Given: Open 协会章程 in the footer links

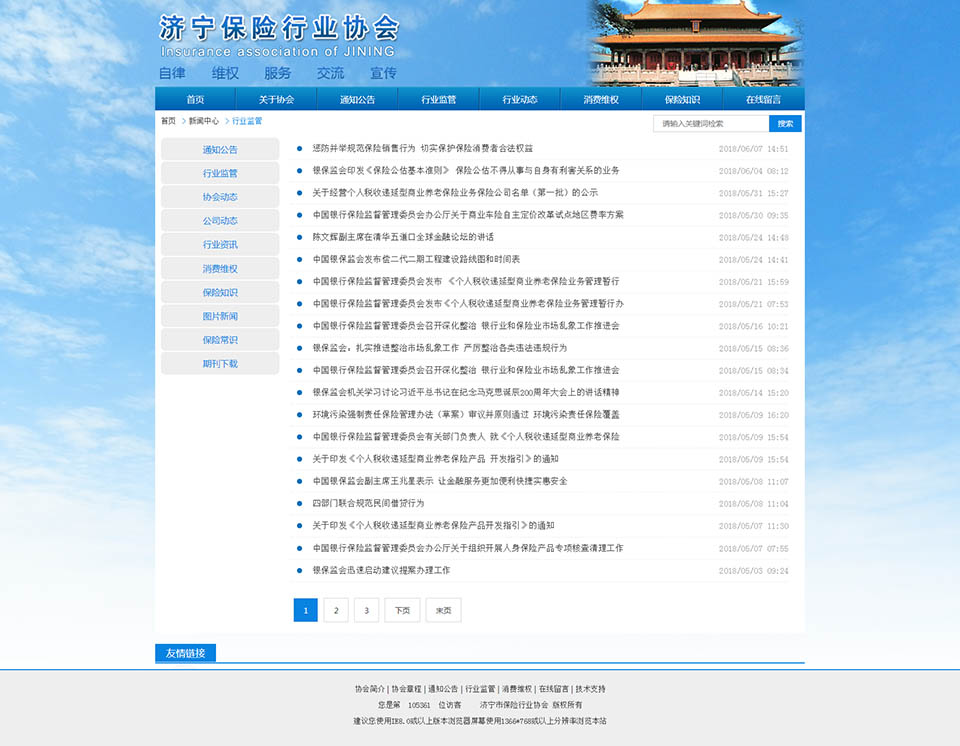Looking at the screenshot, I should pyautogui.click(x=407, y=689).
